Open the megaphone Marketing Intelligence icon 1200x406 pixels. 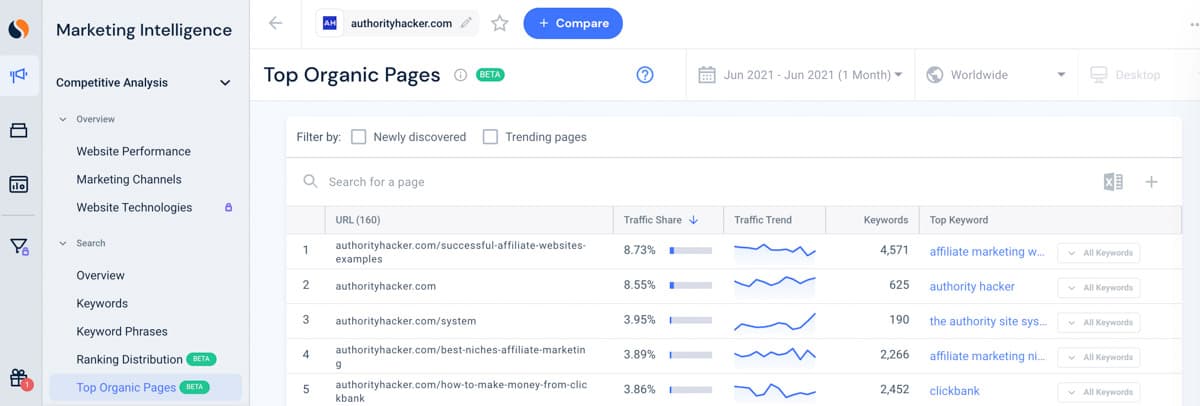click(x=19, y=76)
